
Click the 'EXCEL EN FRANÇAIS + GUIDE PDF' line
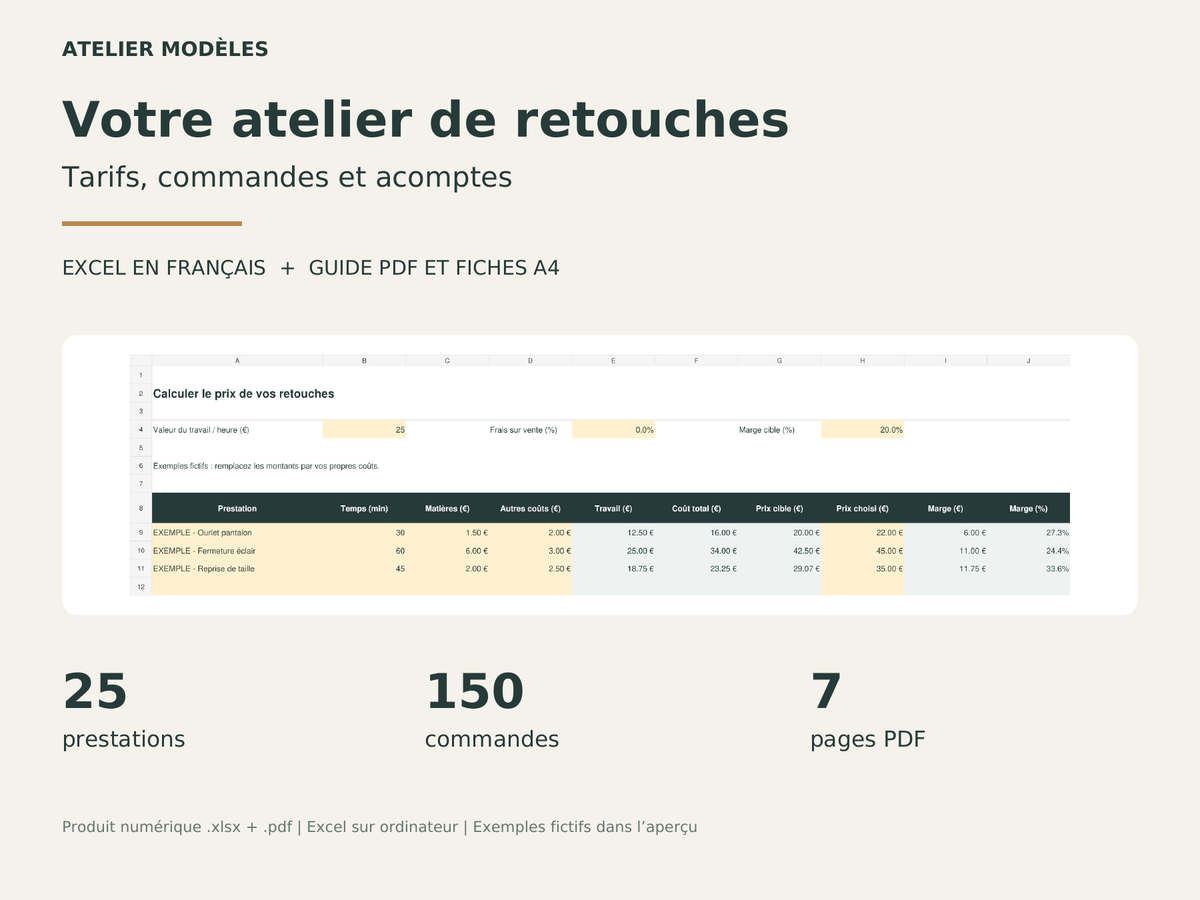point(311,268)
